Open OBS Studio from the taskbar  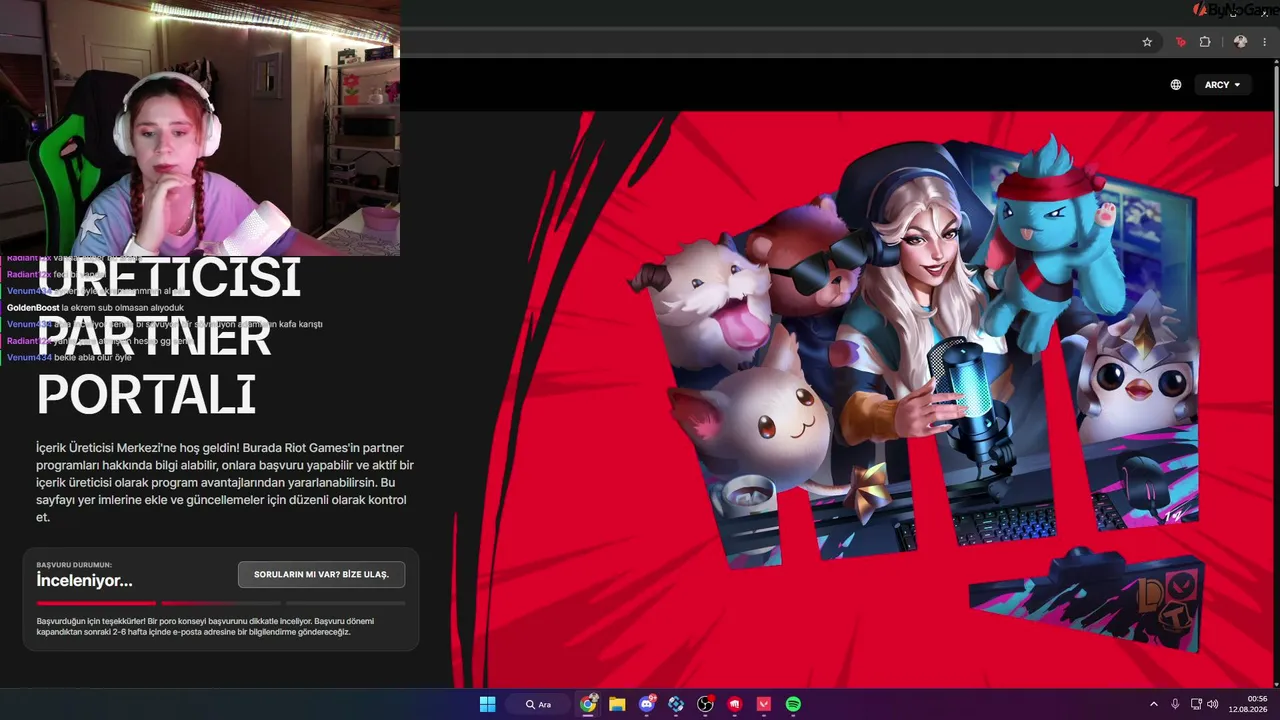point(705,704)
